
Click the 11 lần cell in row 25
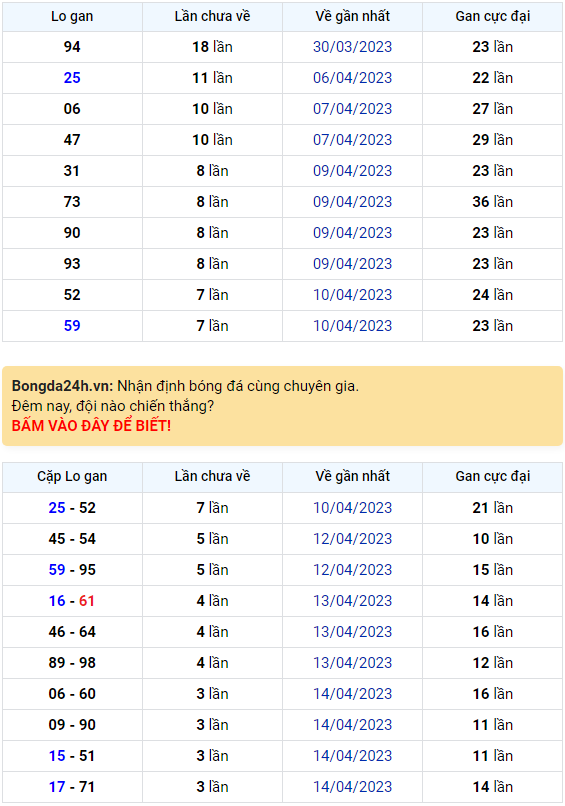(x=212, y=78)
